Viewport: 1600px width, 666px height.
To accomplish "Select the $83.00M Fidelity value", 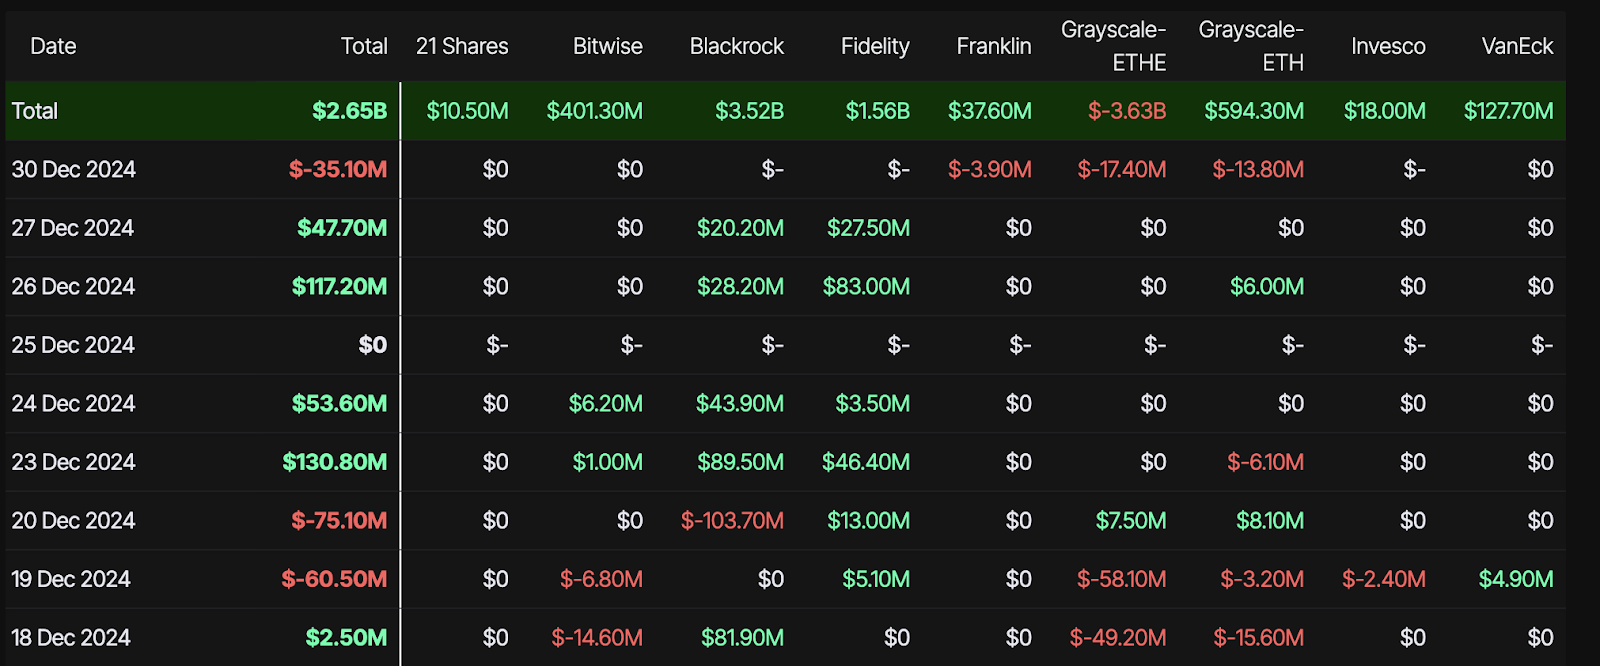I will click(866, 286).
